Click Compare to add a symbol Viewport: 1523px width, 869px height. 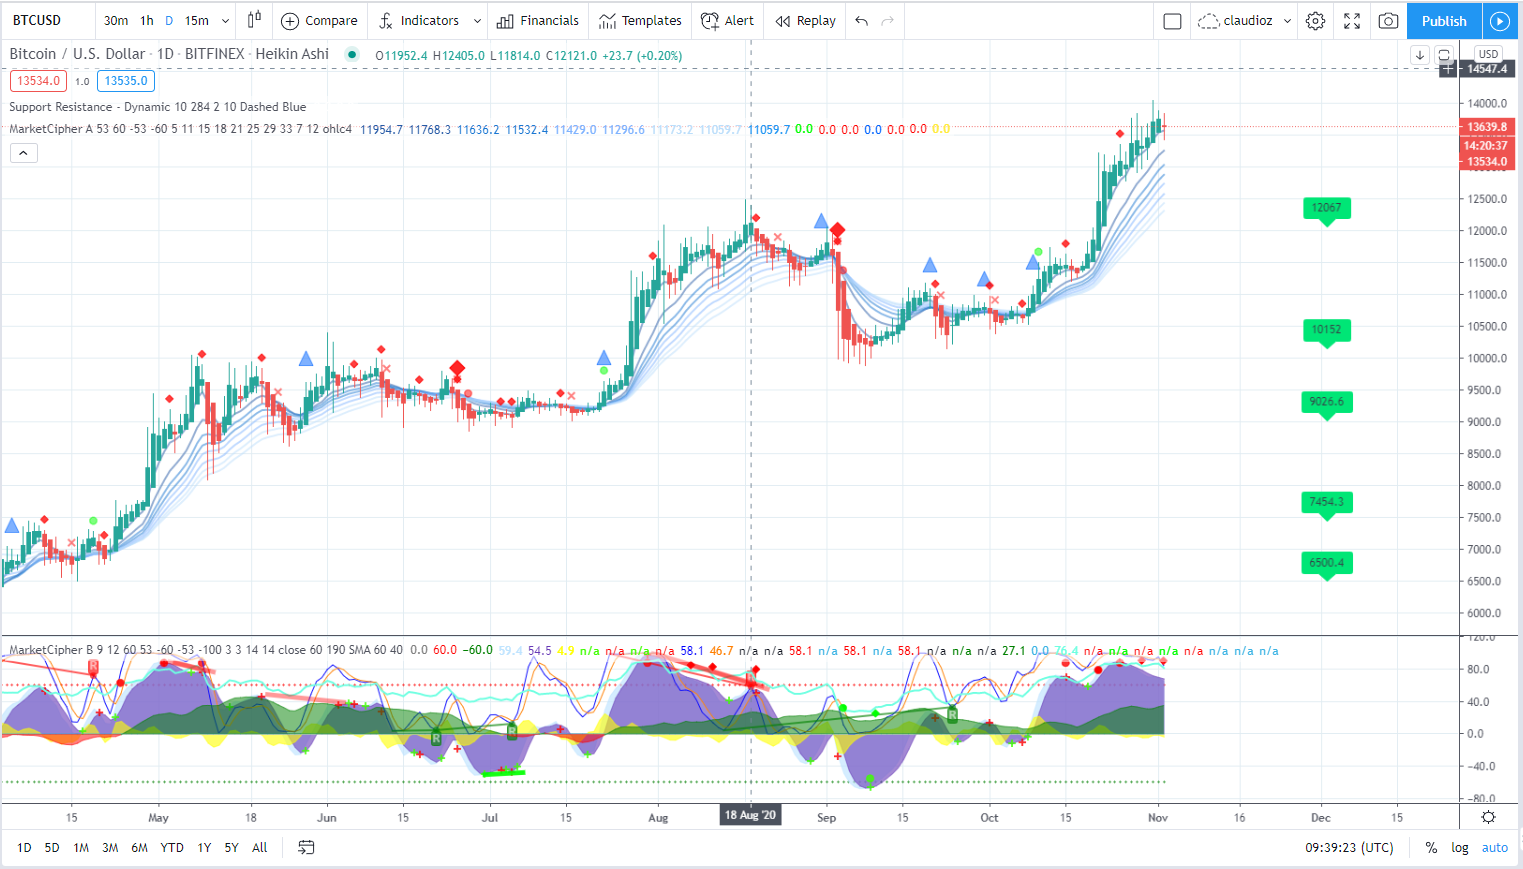tap(319, 20)
